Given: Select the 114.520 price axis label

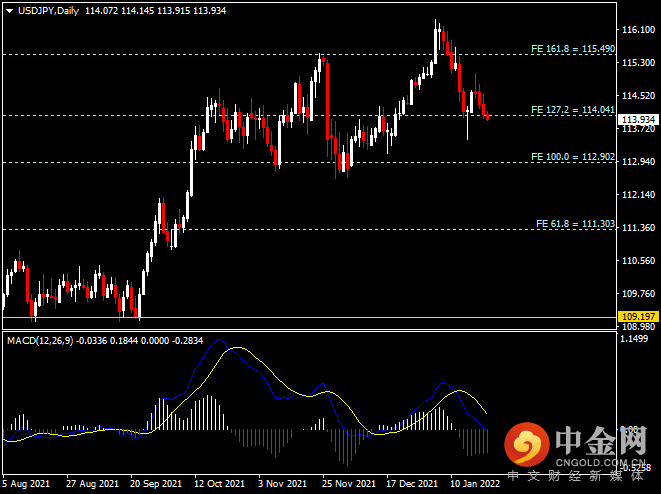Looking at the screenshot, I should pyautogui.click(x=638, y=96).
